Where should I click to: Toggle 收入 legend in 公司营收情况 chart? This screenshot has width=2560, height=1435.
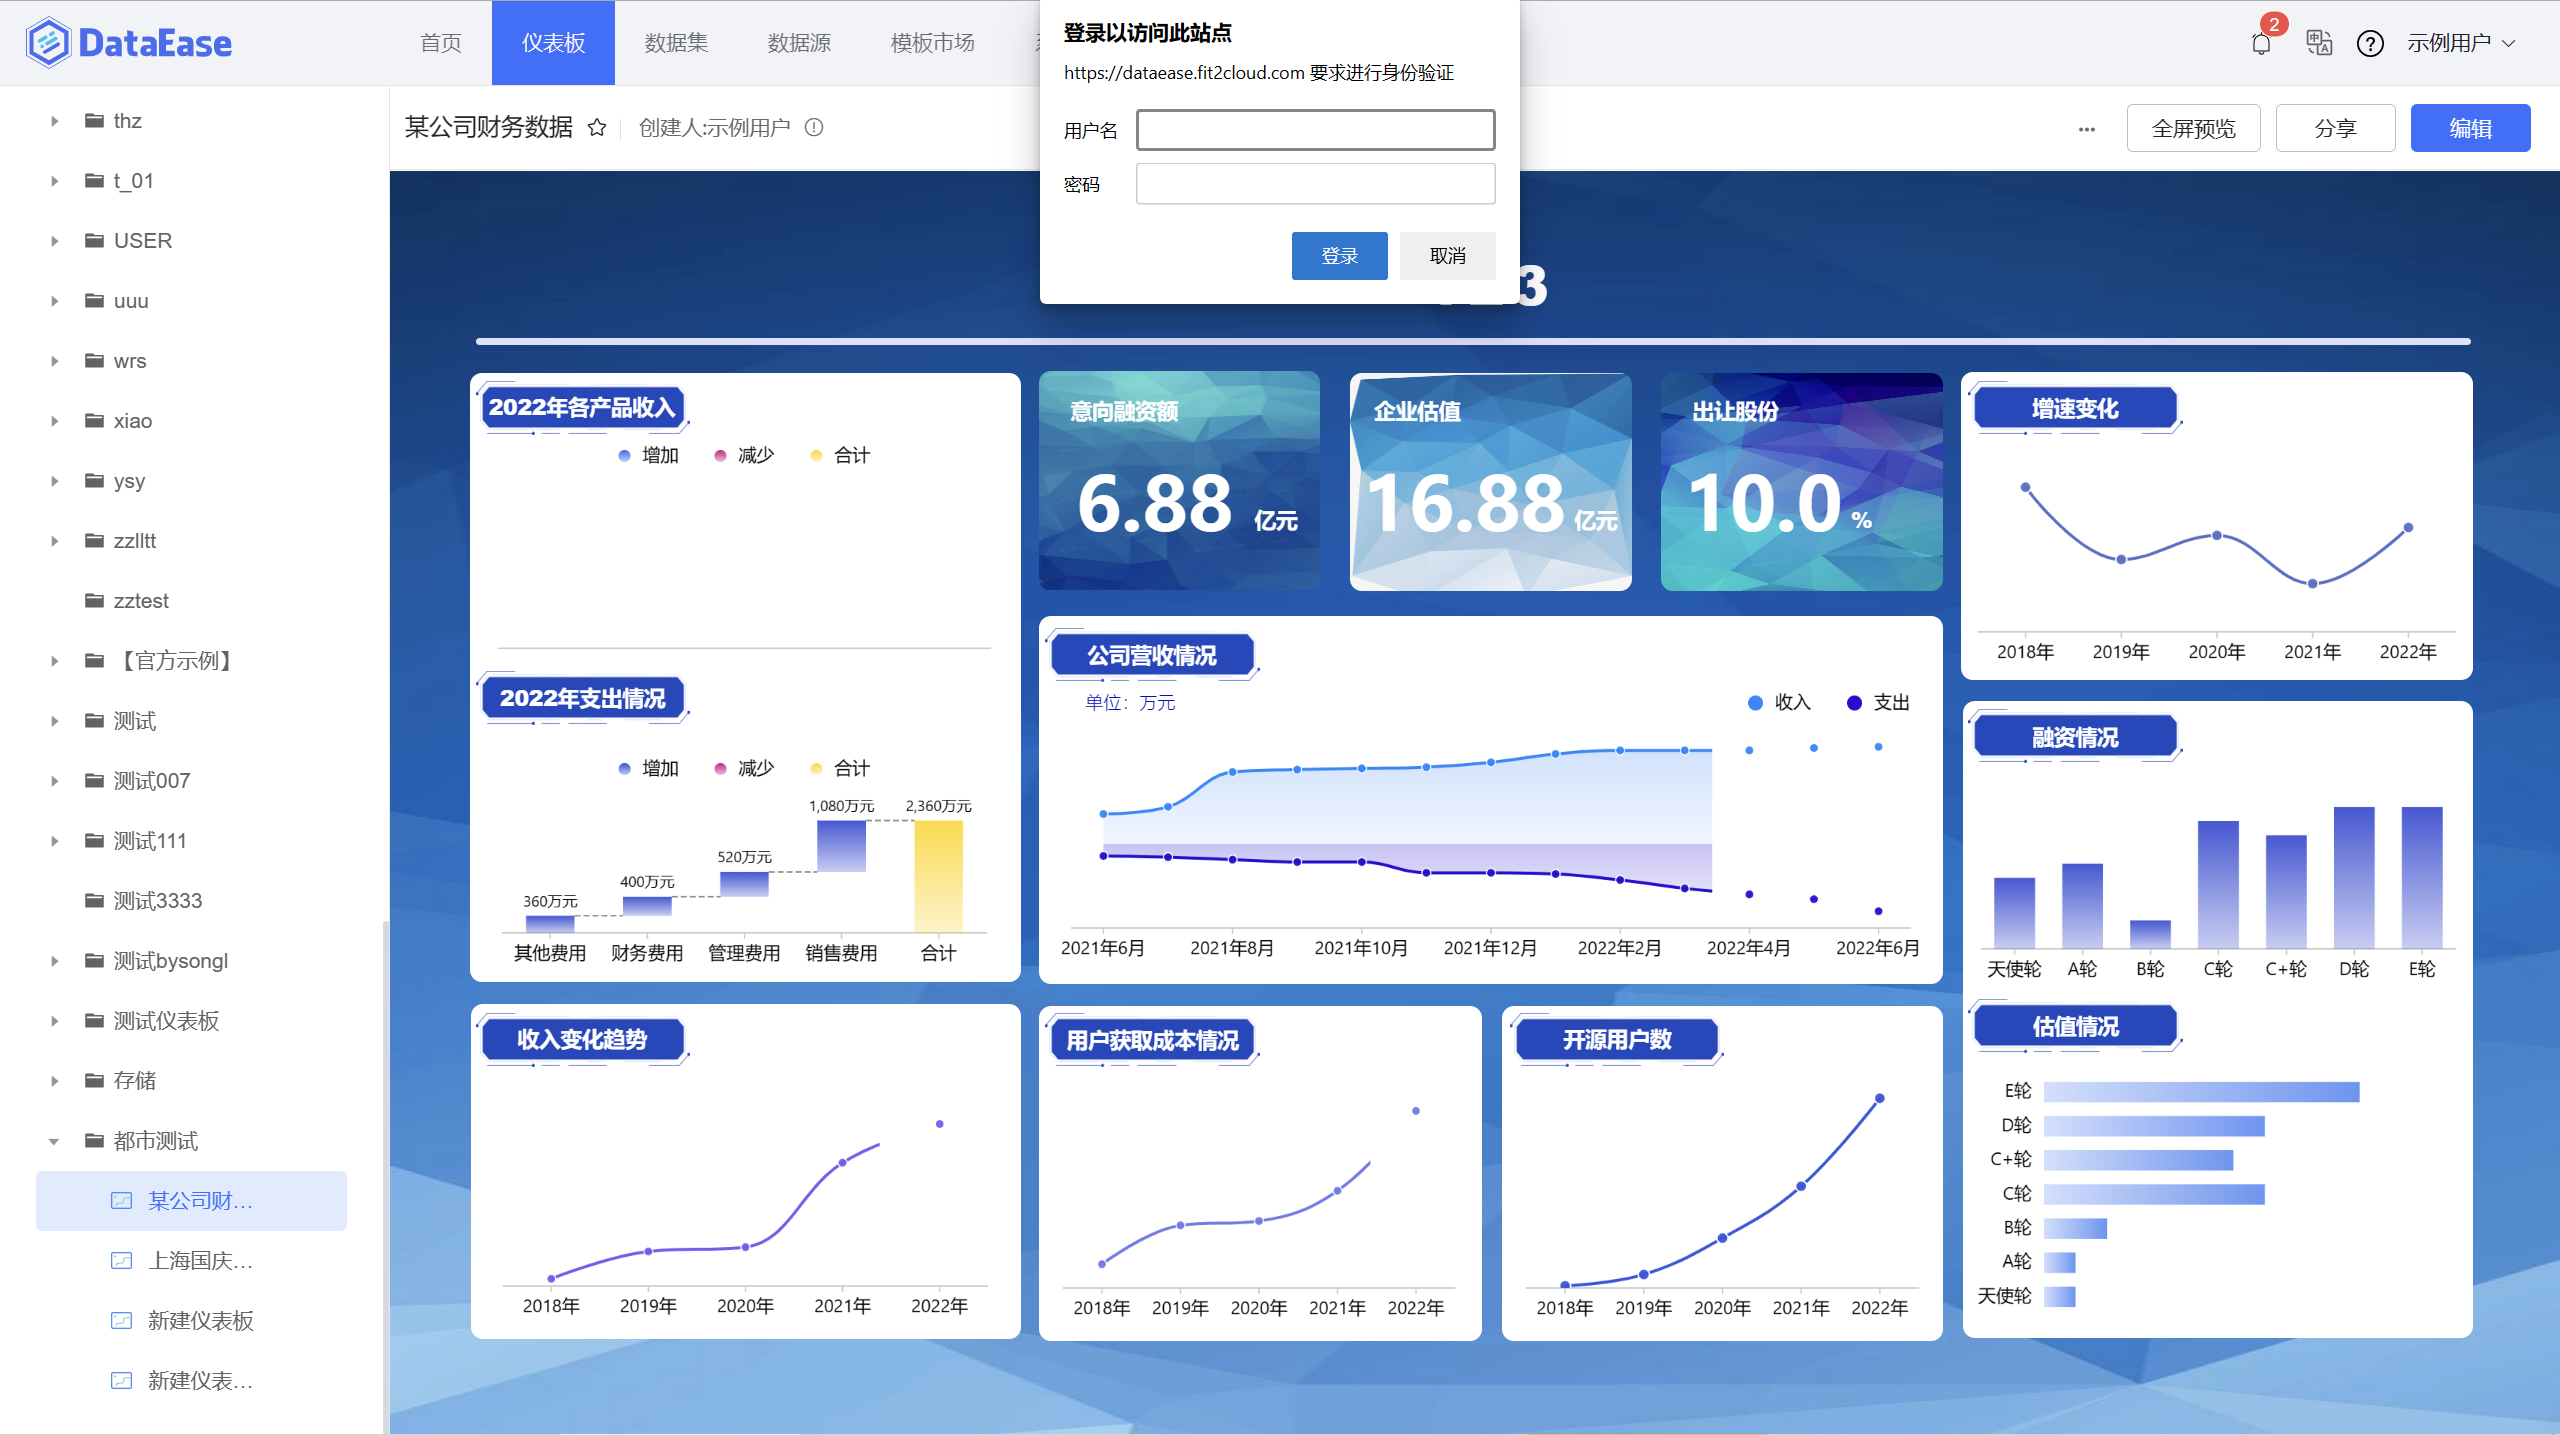(1779, 702)
